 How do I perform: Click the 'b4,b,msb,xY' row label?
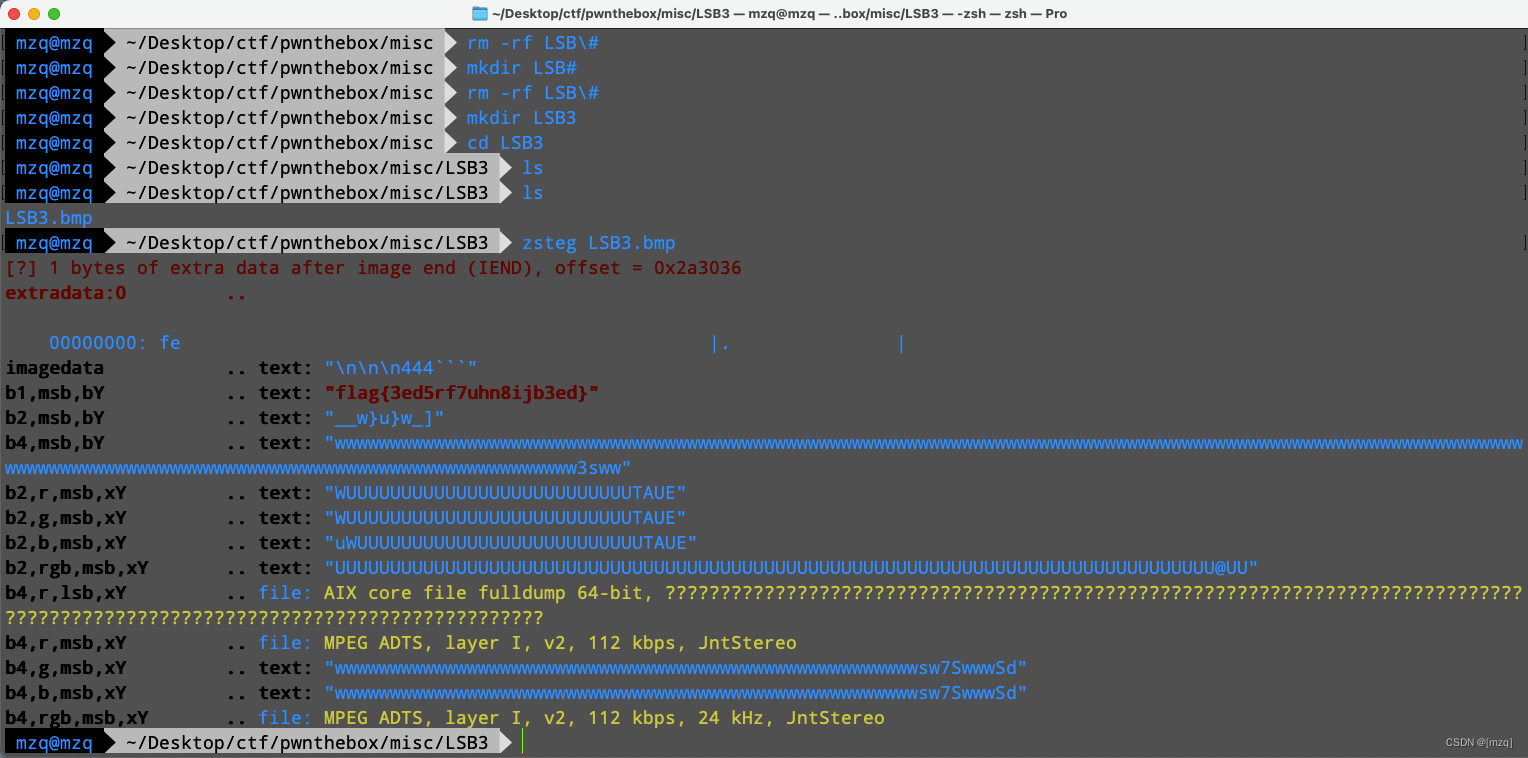(66, 693)
